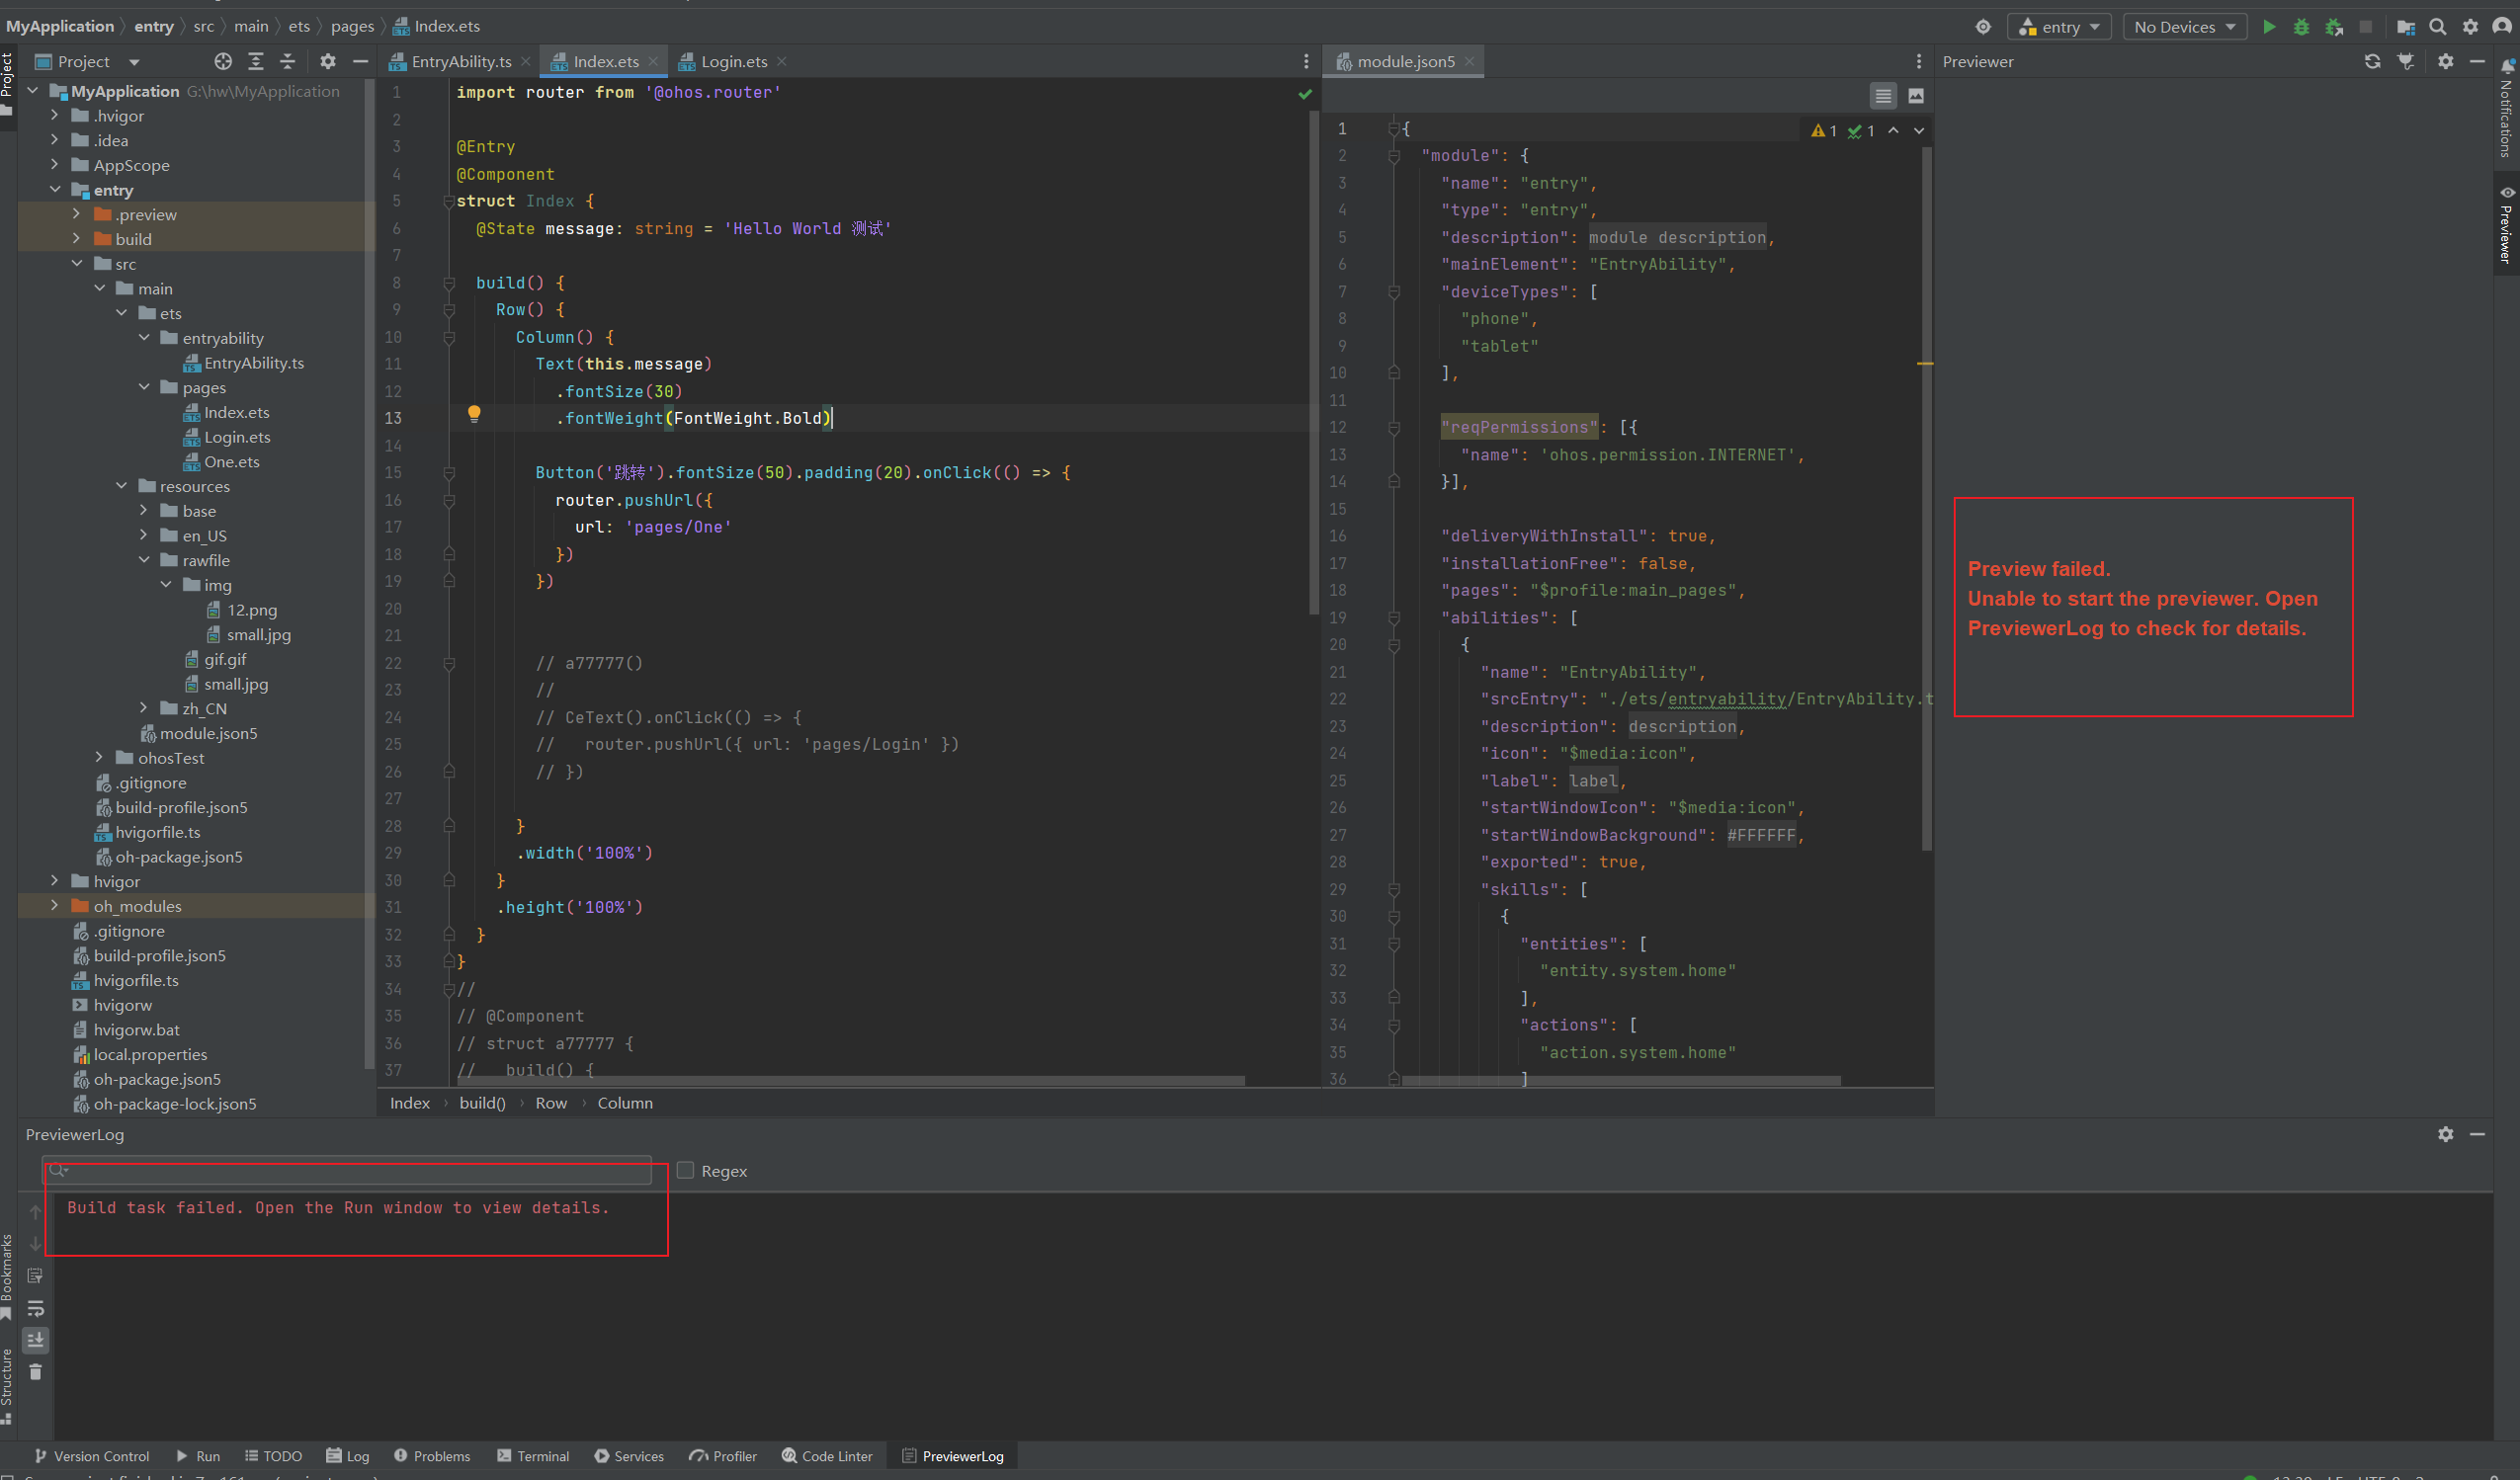The image size is (2520, 1480).
Task: Click the PreviewerLog search input field
Action: click(347, 1170)
